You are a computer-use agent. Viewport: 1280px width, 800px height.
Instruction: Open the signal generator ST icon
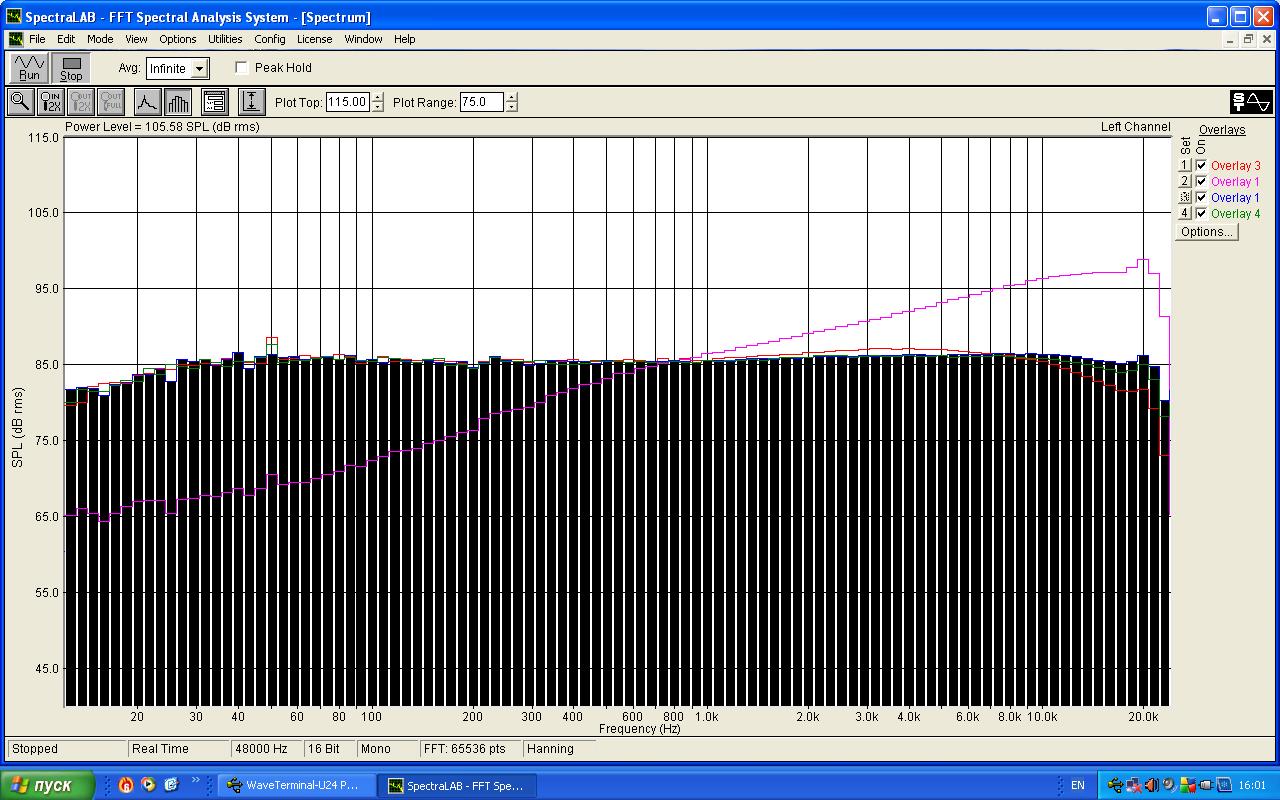click(x=1250, y=102)
